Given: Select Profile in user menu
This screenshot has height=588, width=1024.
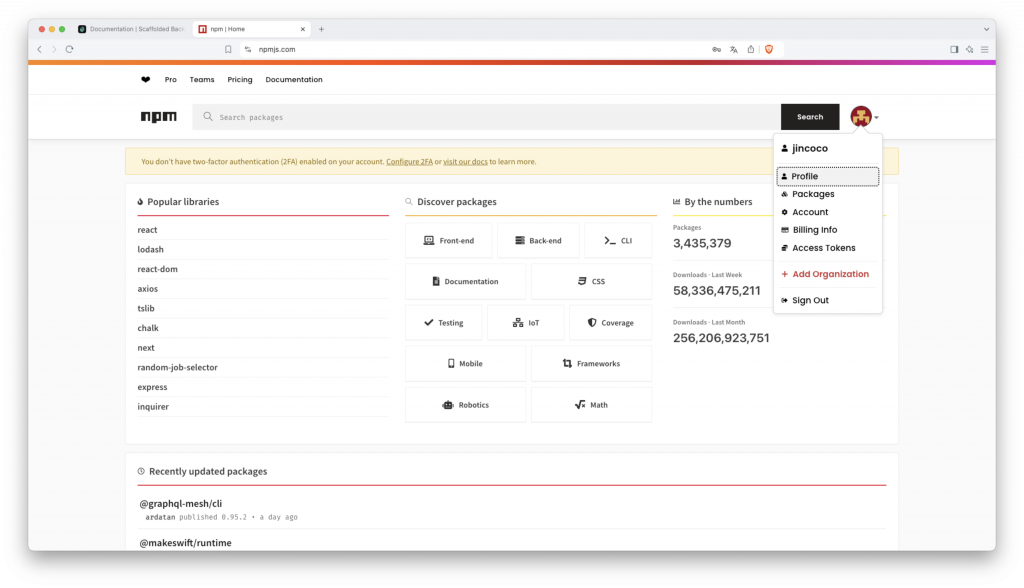Looking at the screenshot, I should pyautogui.click(x=827, y=176).
